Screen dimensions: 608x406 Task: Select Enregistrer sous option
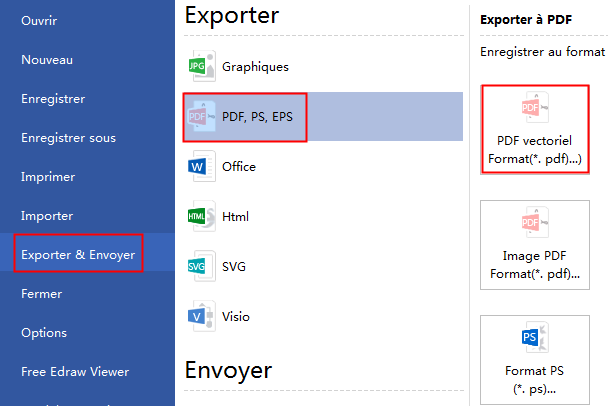click(68, 138)
